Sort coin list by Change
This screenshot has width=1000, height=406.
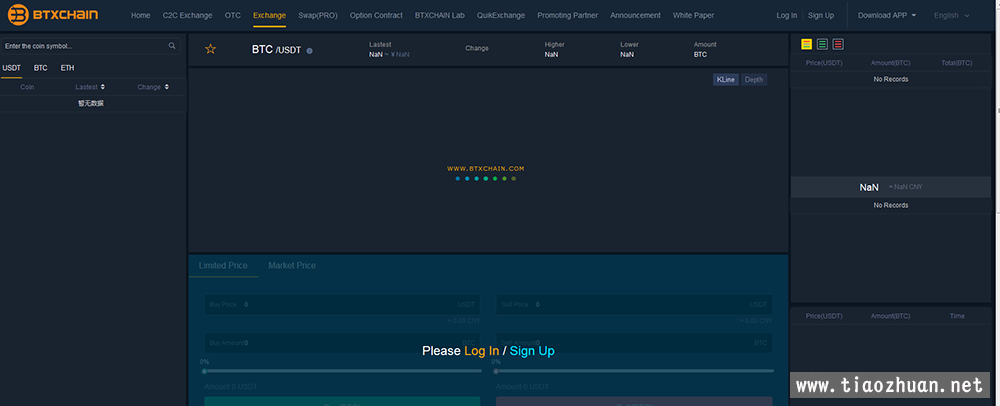click(153, 87)
